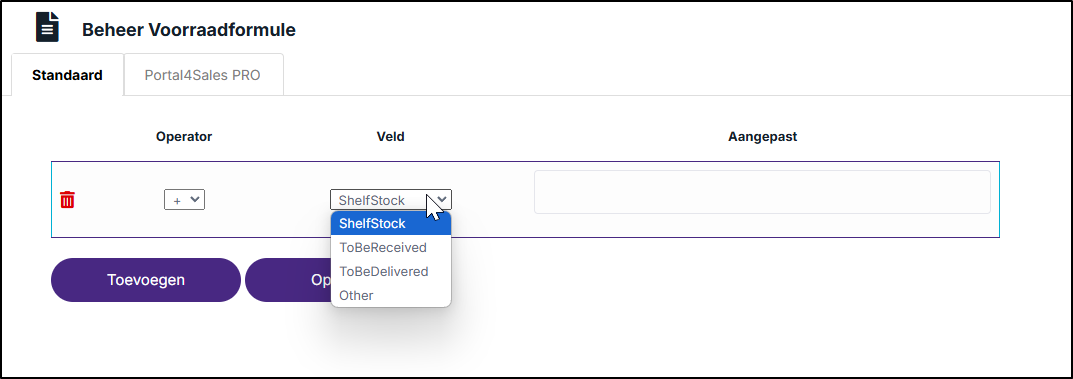
Task: Click the Aangepast column header
Action: click(x=762, y=136)
